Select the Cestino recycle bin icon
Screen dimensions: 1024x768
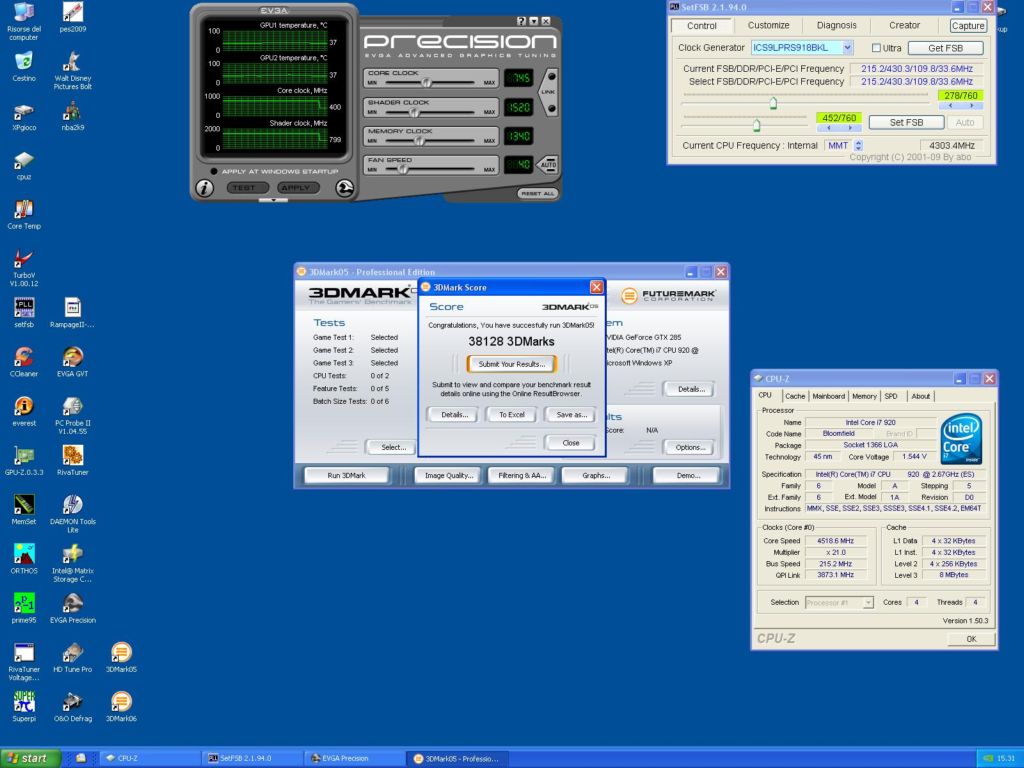(x=24, y=66)
